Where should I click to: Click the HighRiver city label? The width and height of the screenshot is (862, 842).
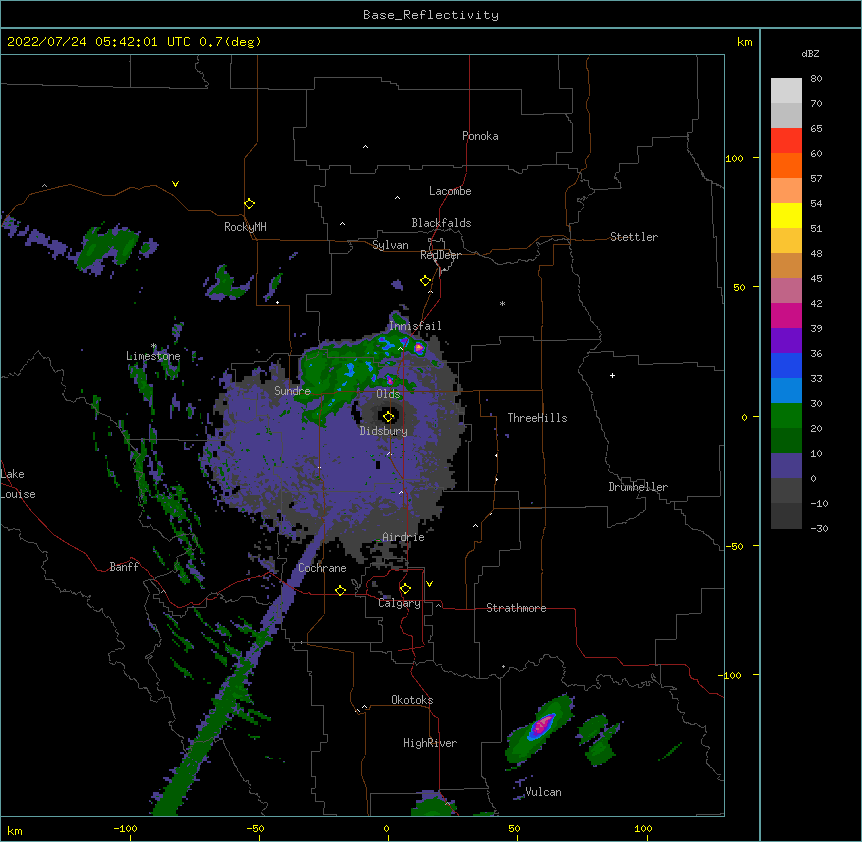click(x=430, y=743)
